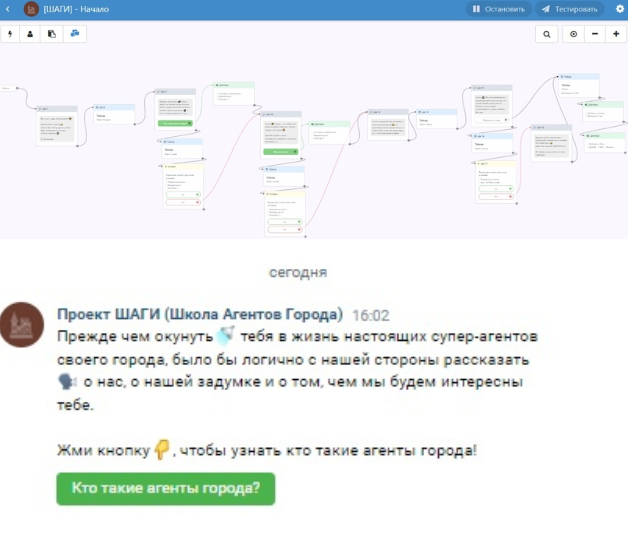Click the Тестировать button
This screenshot has height=537, width=641.
coord(570,9)
